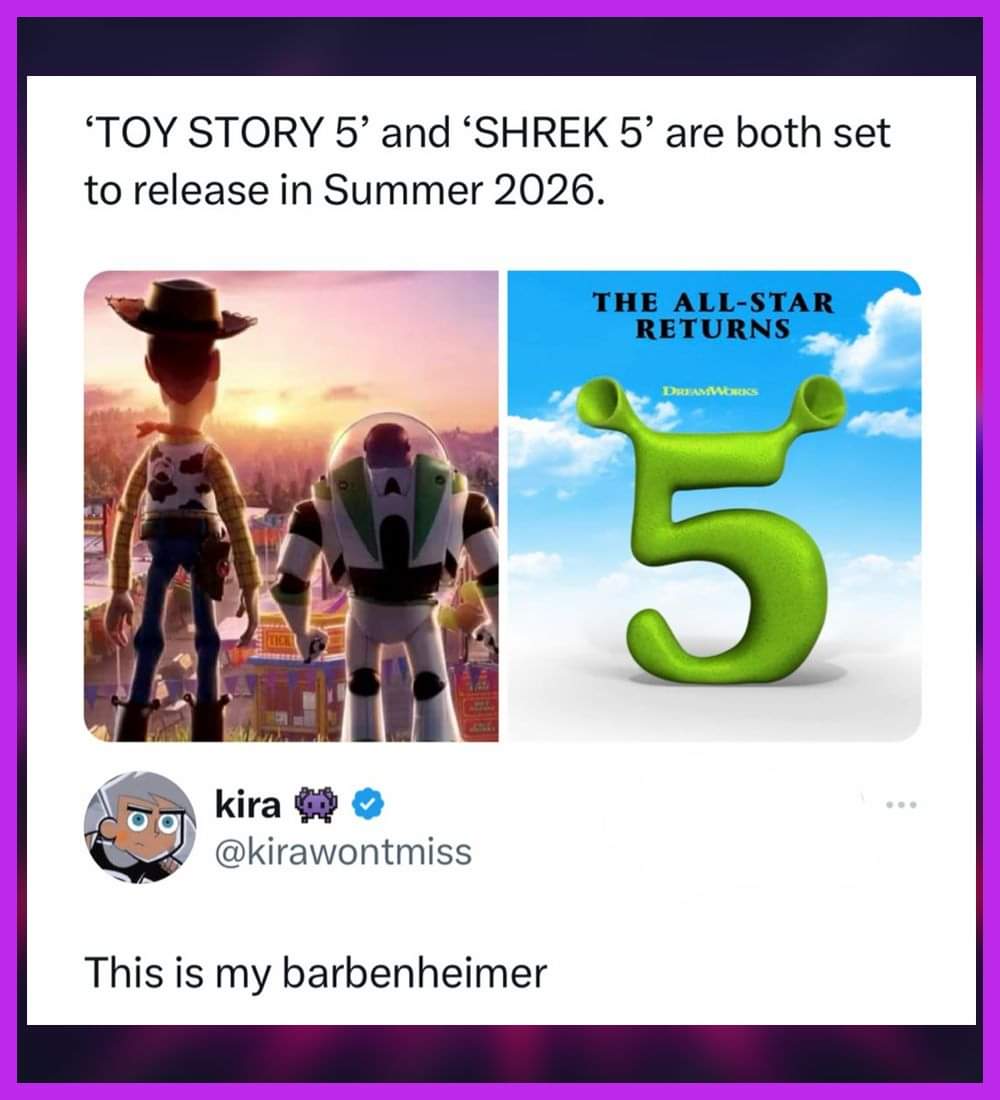Open kira's Danny Phantom profile avatar

[x=140, y=827]
